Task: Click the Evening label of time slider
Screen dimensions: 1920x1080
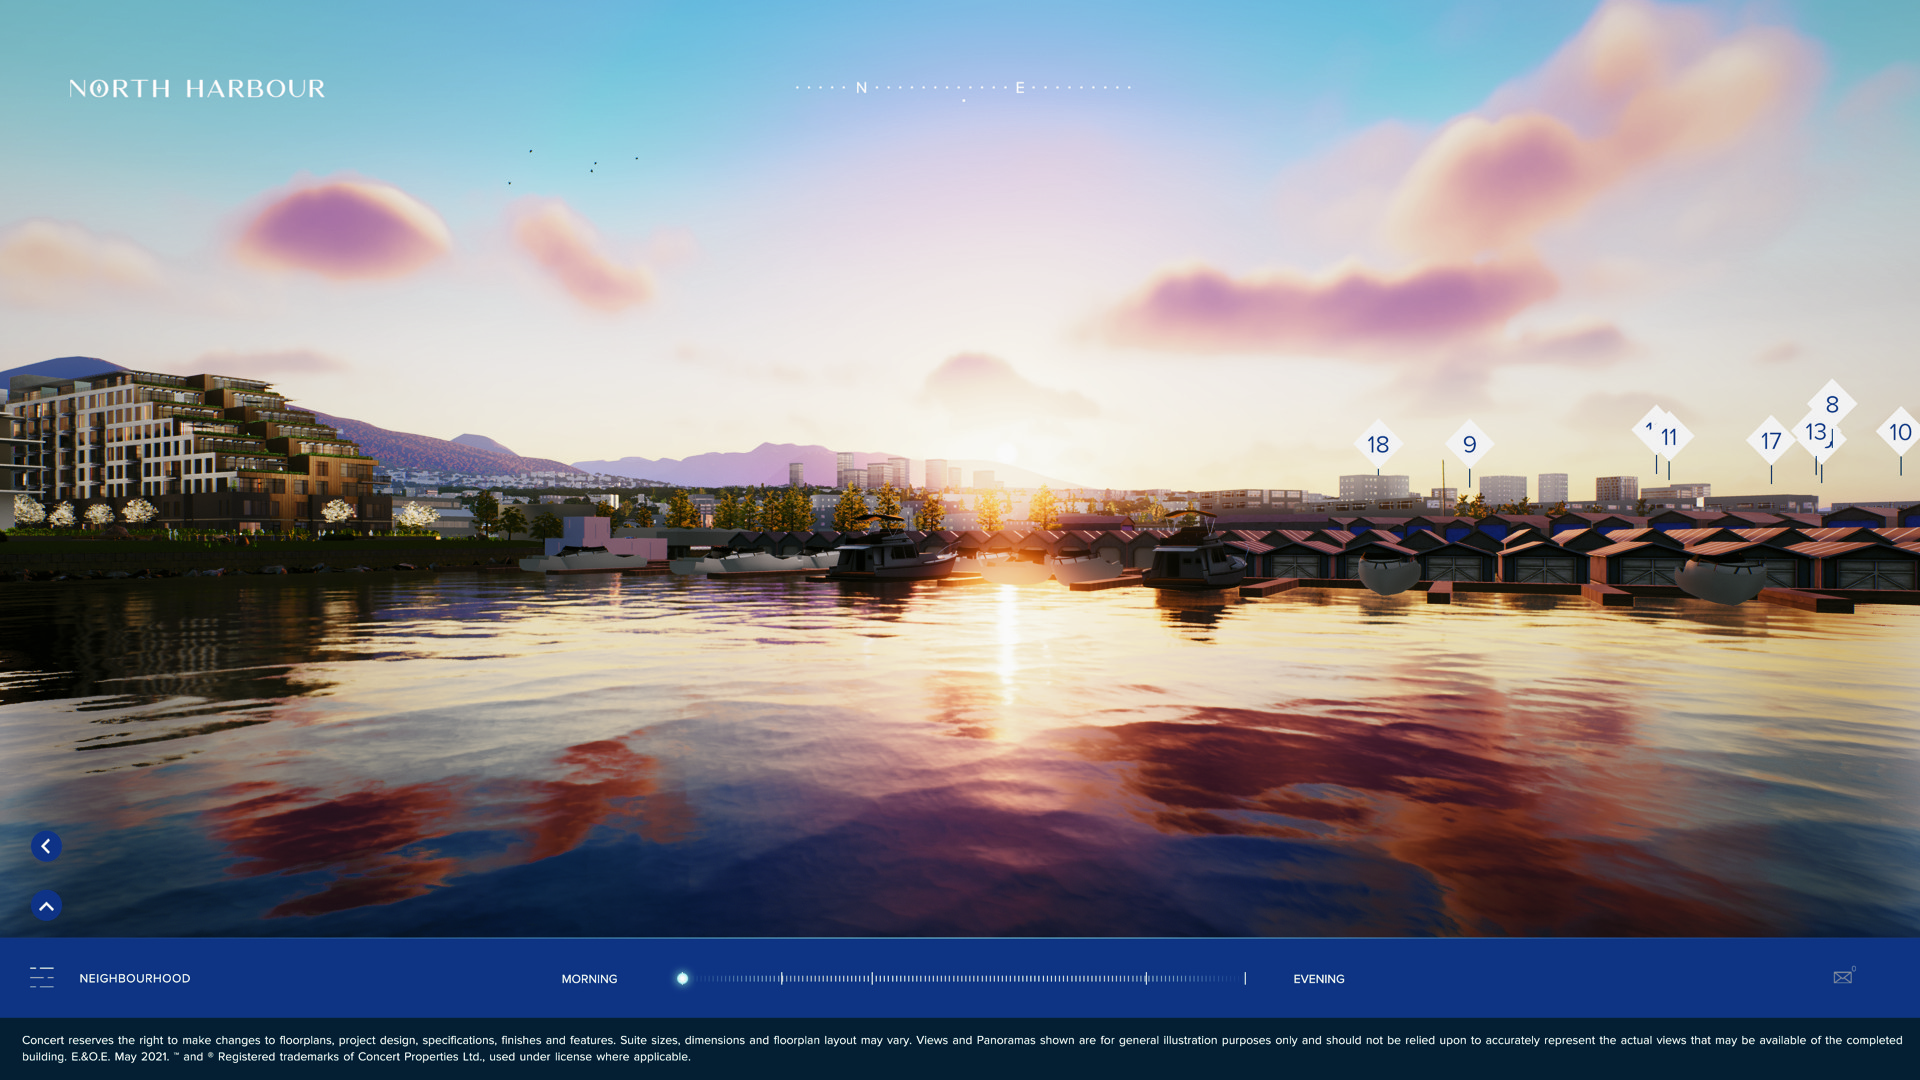Action: click(1318, 979)
